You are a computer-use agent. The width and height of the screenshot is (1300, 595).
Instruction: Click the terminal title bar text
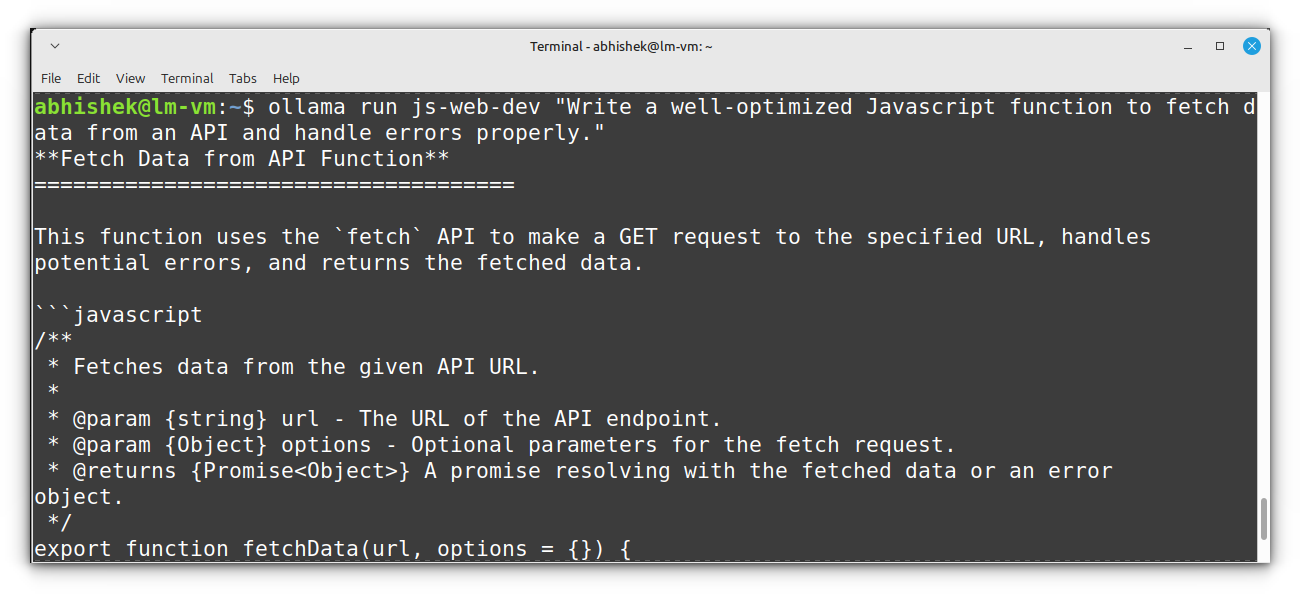[621, 46]
